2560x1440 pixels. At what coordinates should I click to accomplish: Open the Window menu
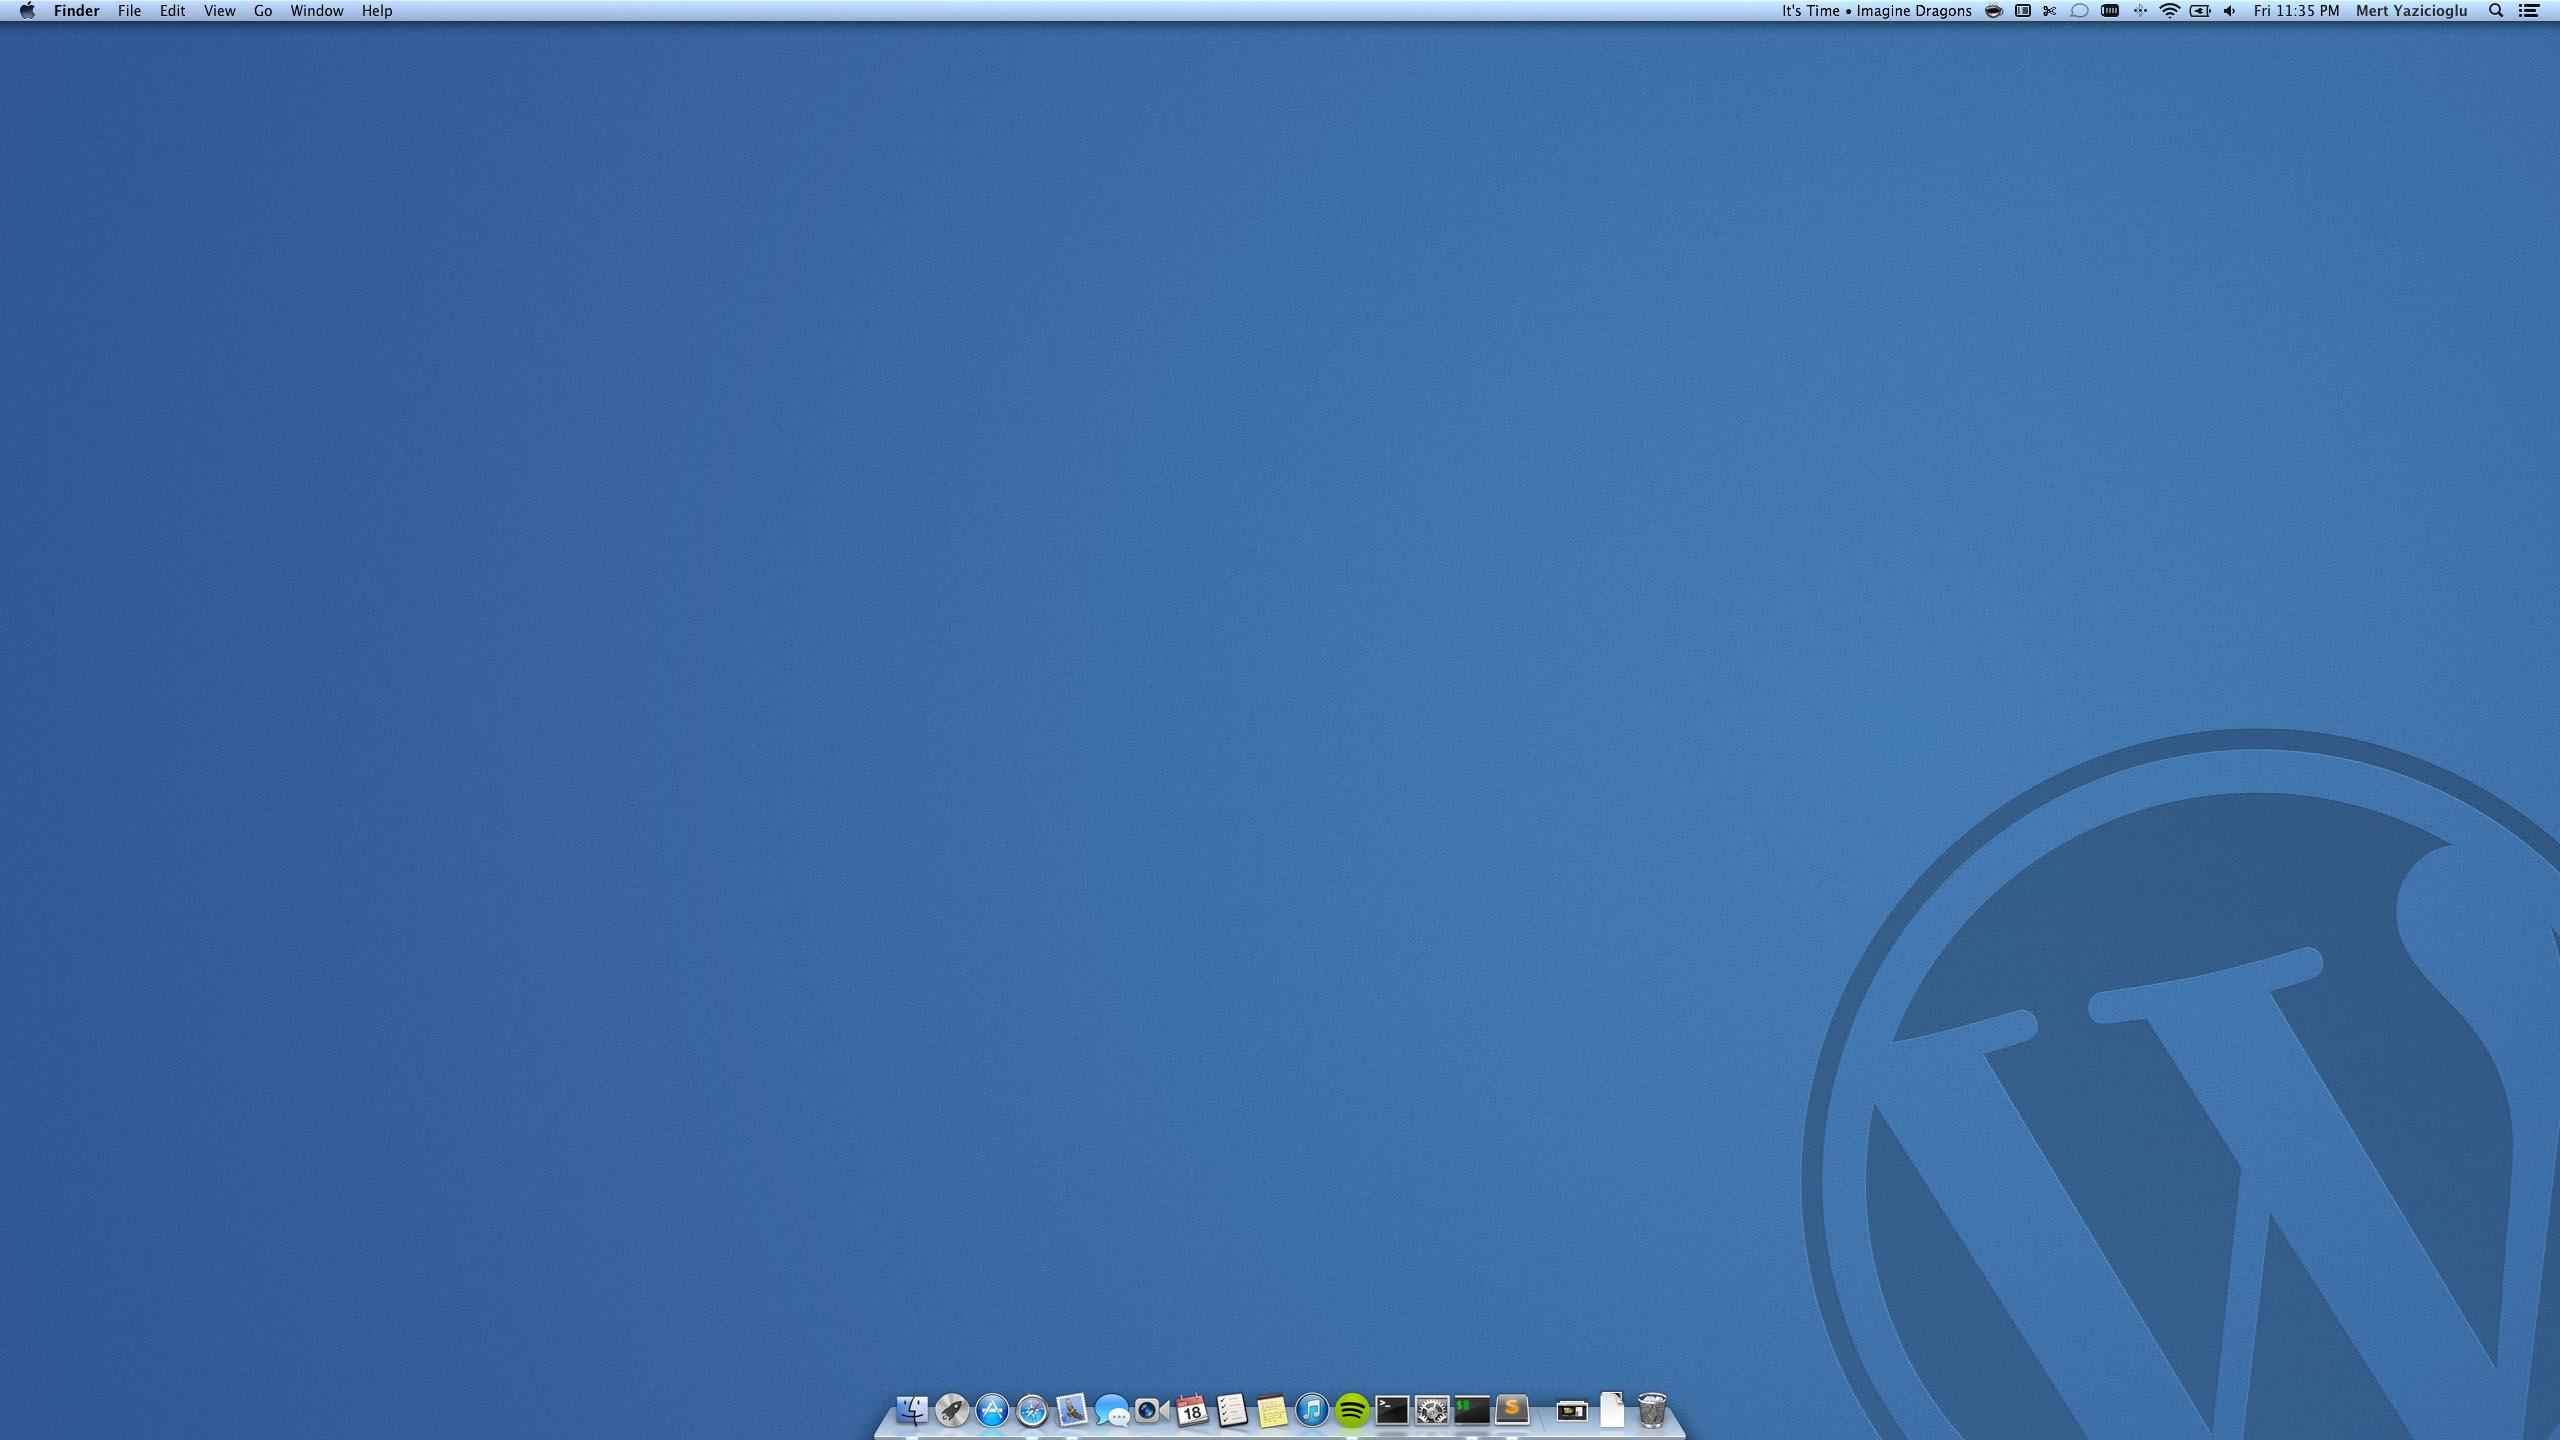pos(316,11)
